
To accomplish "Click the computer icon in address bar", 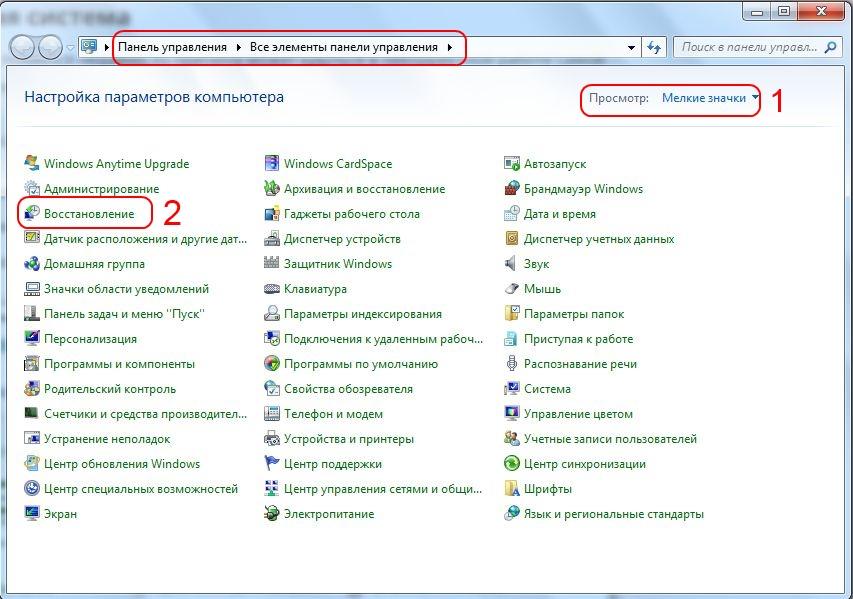I will click(89, 47).
